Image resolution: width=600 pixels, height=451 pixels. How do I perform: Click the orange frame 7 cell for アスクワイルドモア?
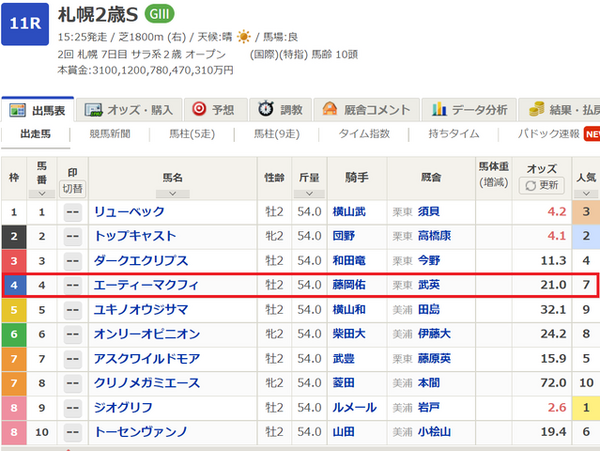pyautogui.click(x=14, y=358)
